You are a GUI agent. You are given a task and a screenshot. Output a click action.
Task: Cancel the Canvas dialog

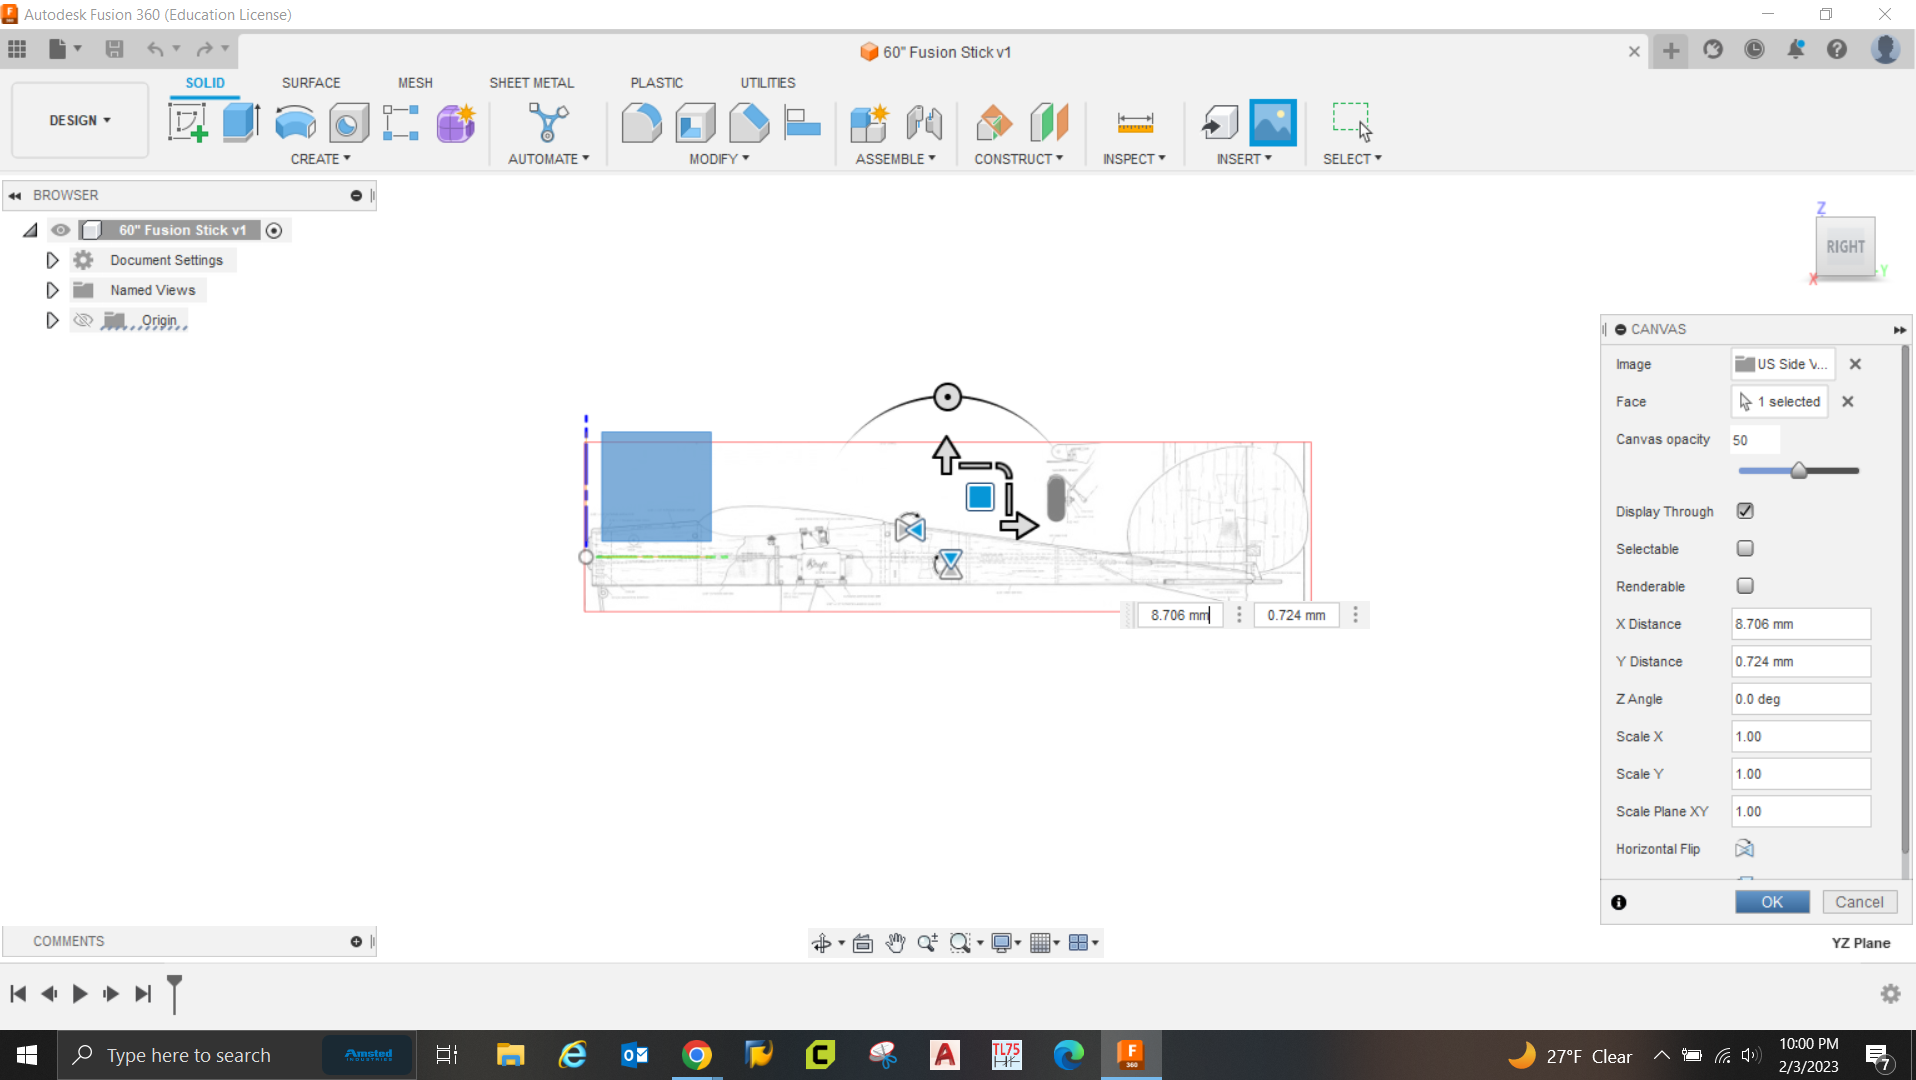(x=1858, y=901)
